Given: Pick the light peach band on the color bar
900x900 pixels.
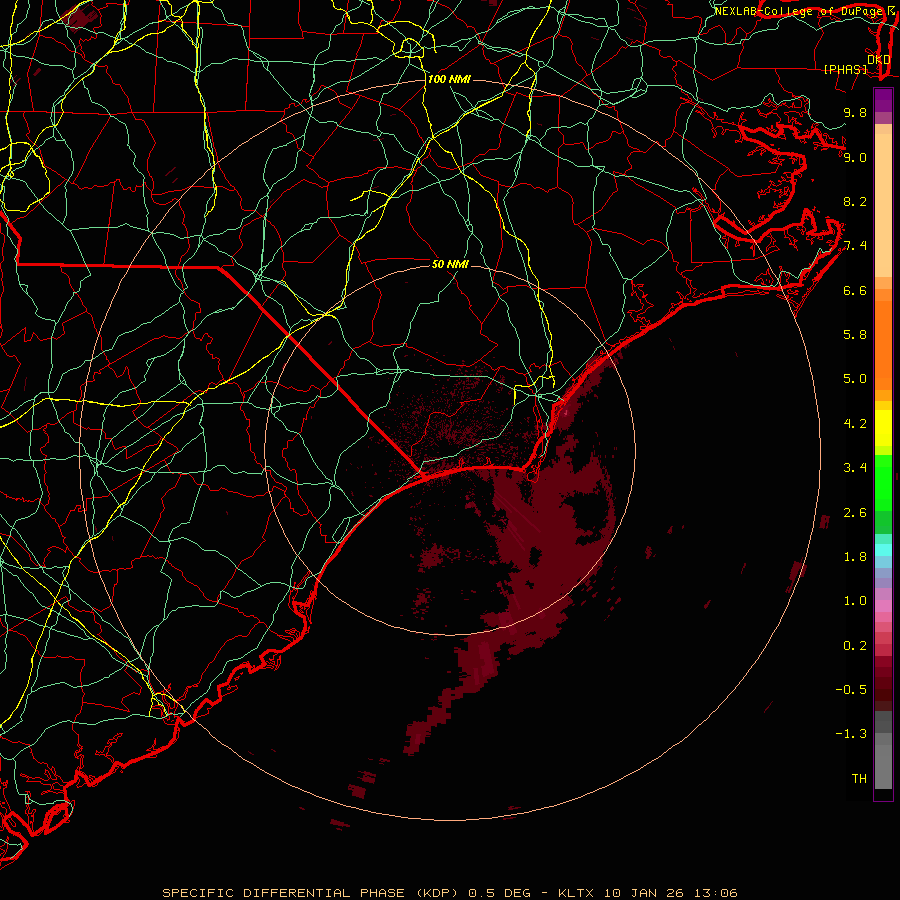Looking at the screenshot, I should (883, 205).
